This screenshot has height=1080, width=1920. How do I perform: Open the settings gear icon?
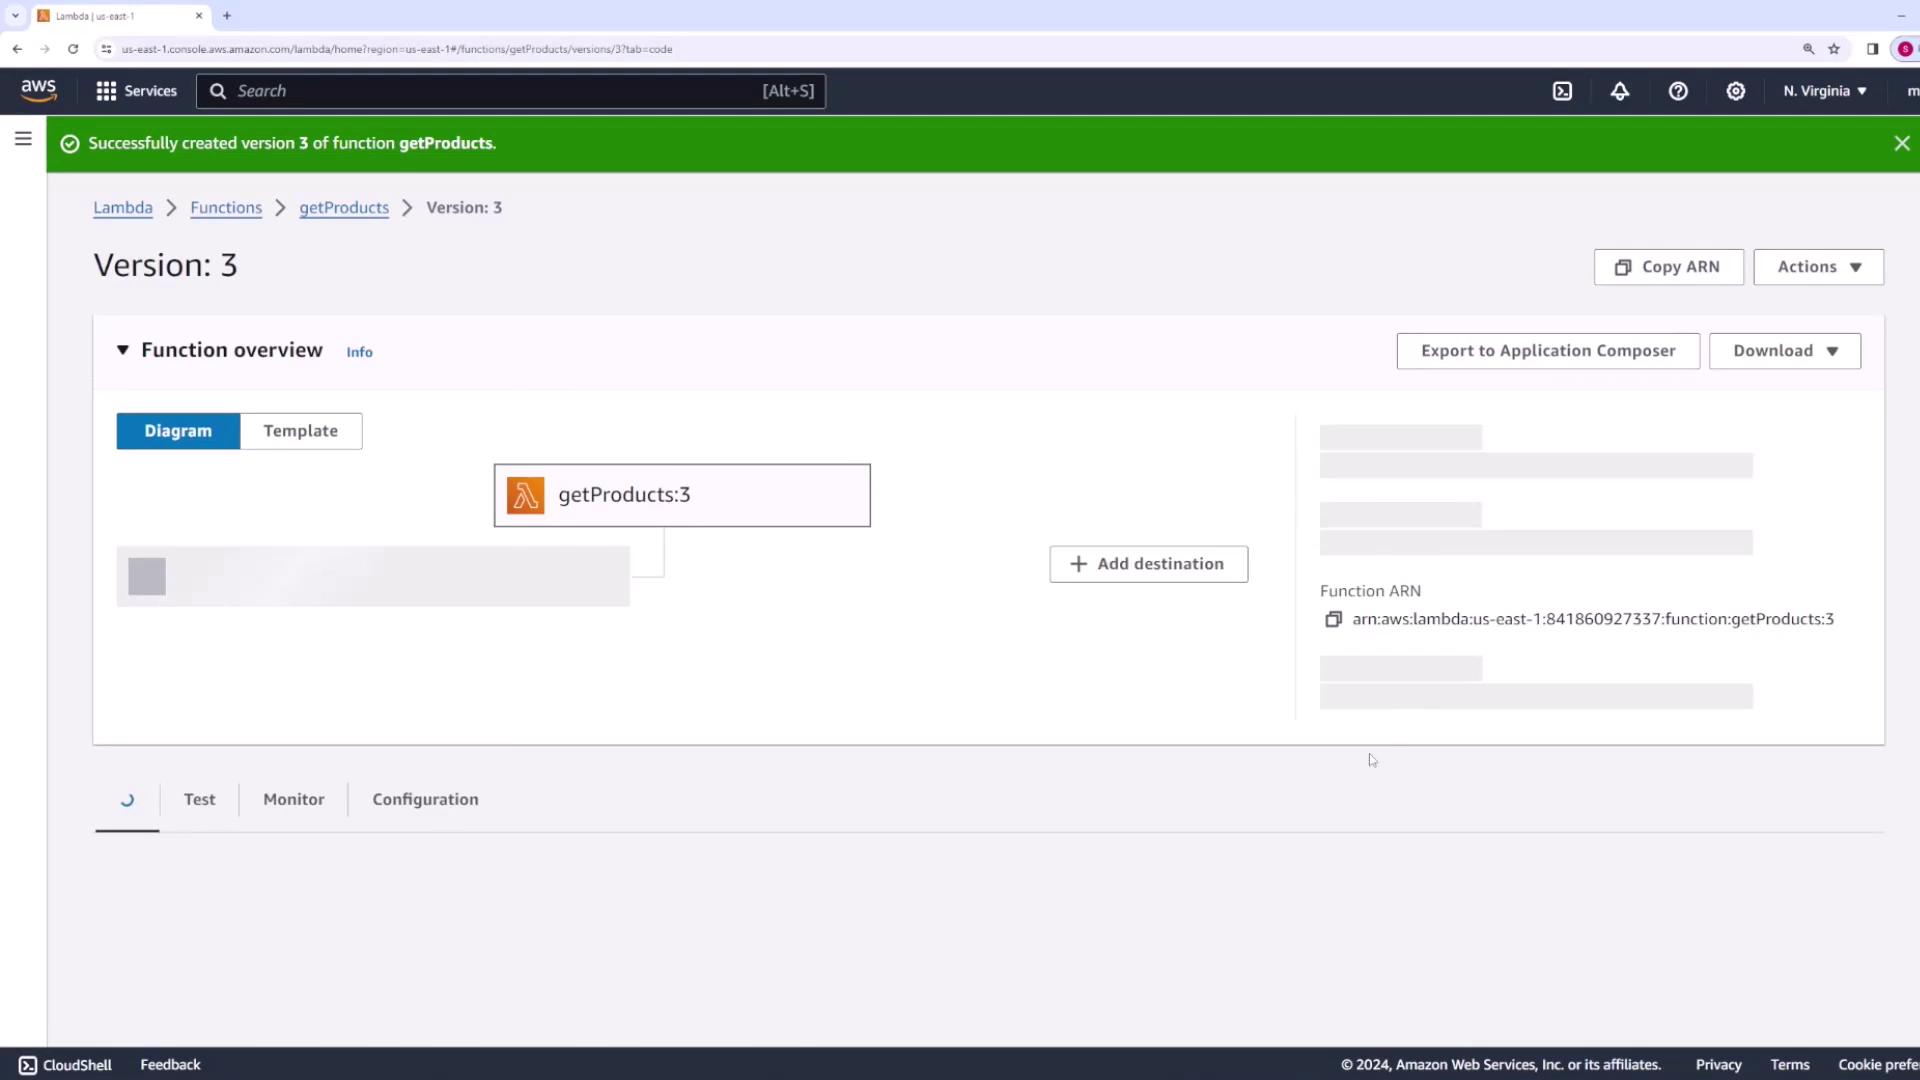(1736, 91)
